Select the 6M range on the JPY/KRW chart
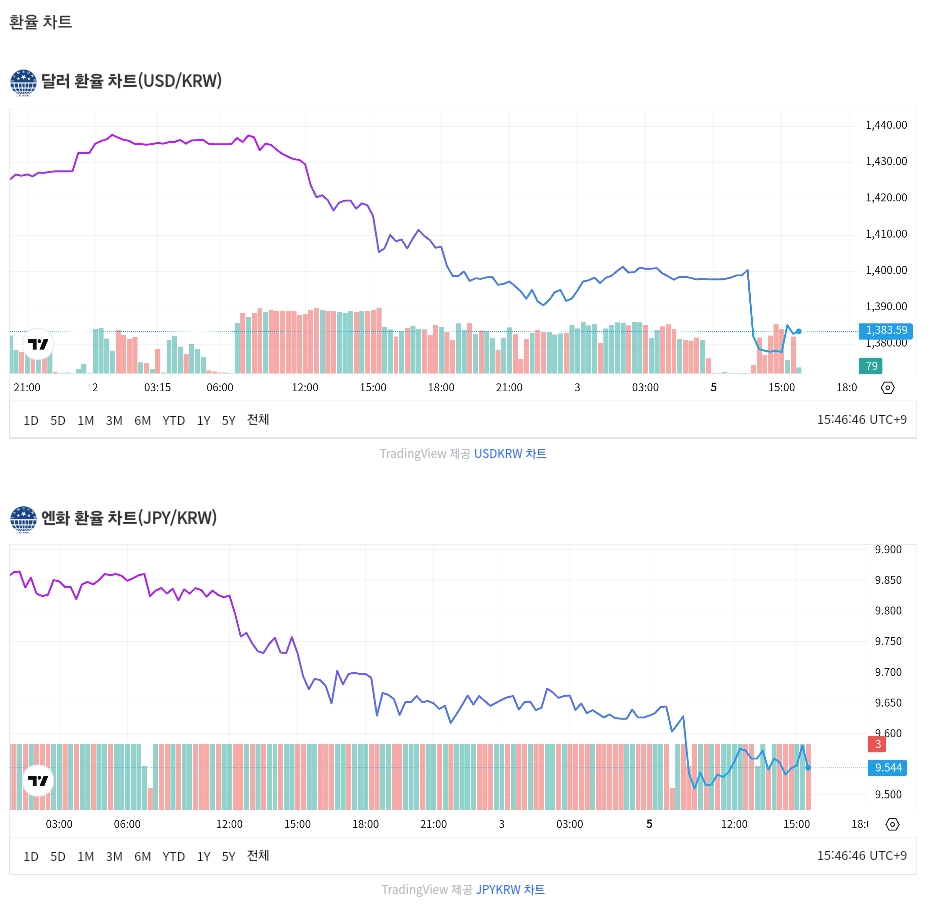 142,856
